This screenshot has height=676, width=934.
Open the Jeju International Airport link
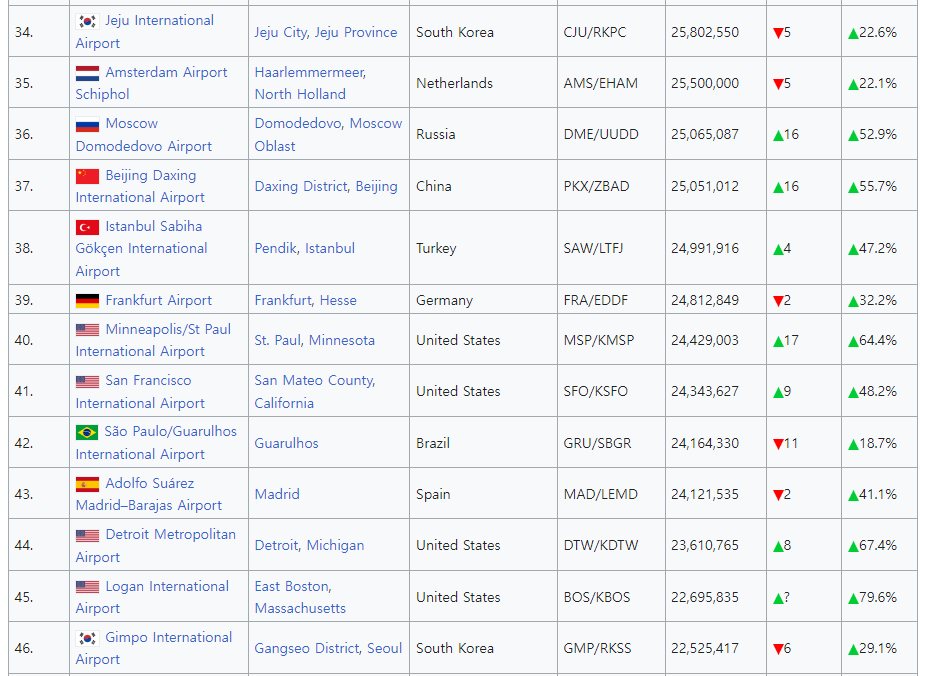tap(145, 32)
